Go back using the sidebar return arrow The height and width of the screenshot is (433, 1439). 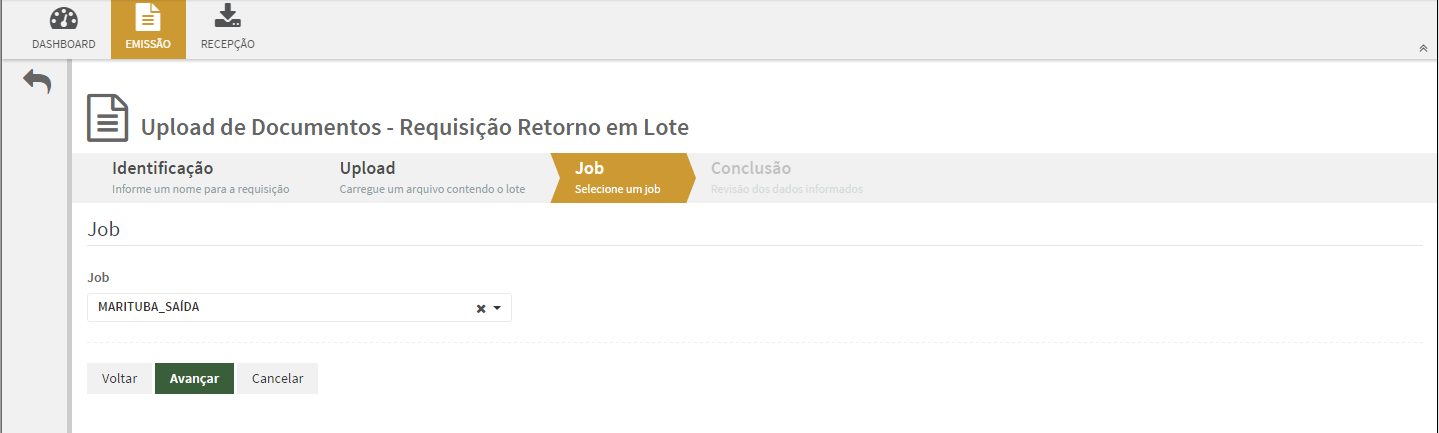(x=37, y=82)
